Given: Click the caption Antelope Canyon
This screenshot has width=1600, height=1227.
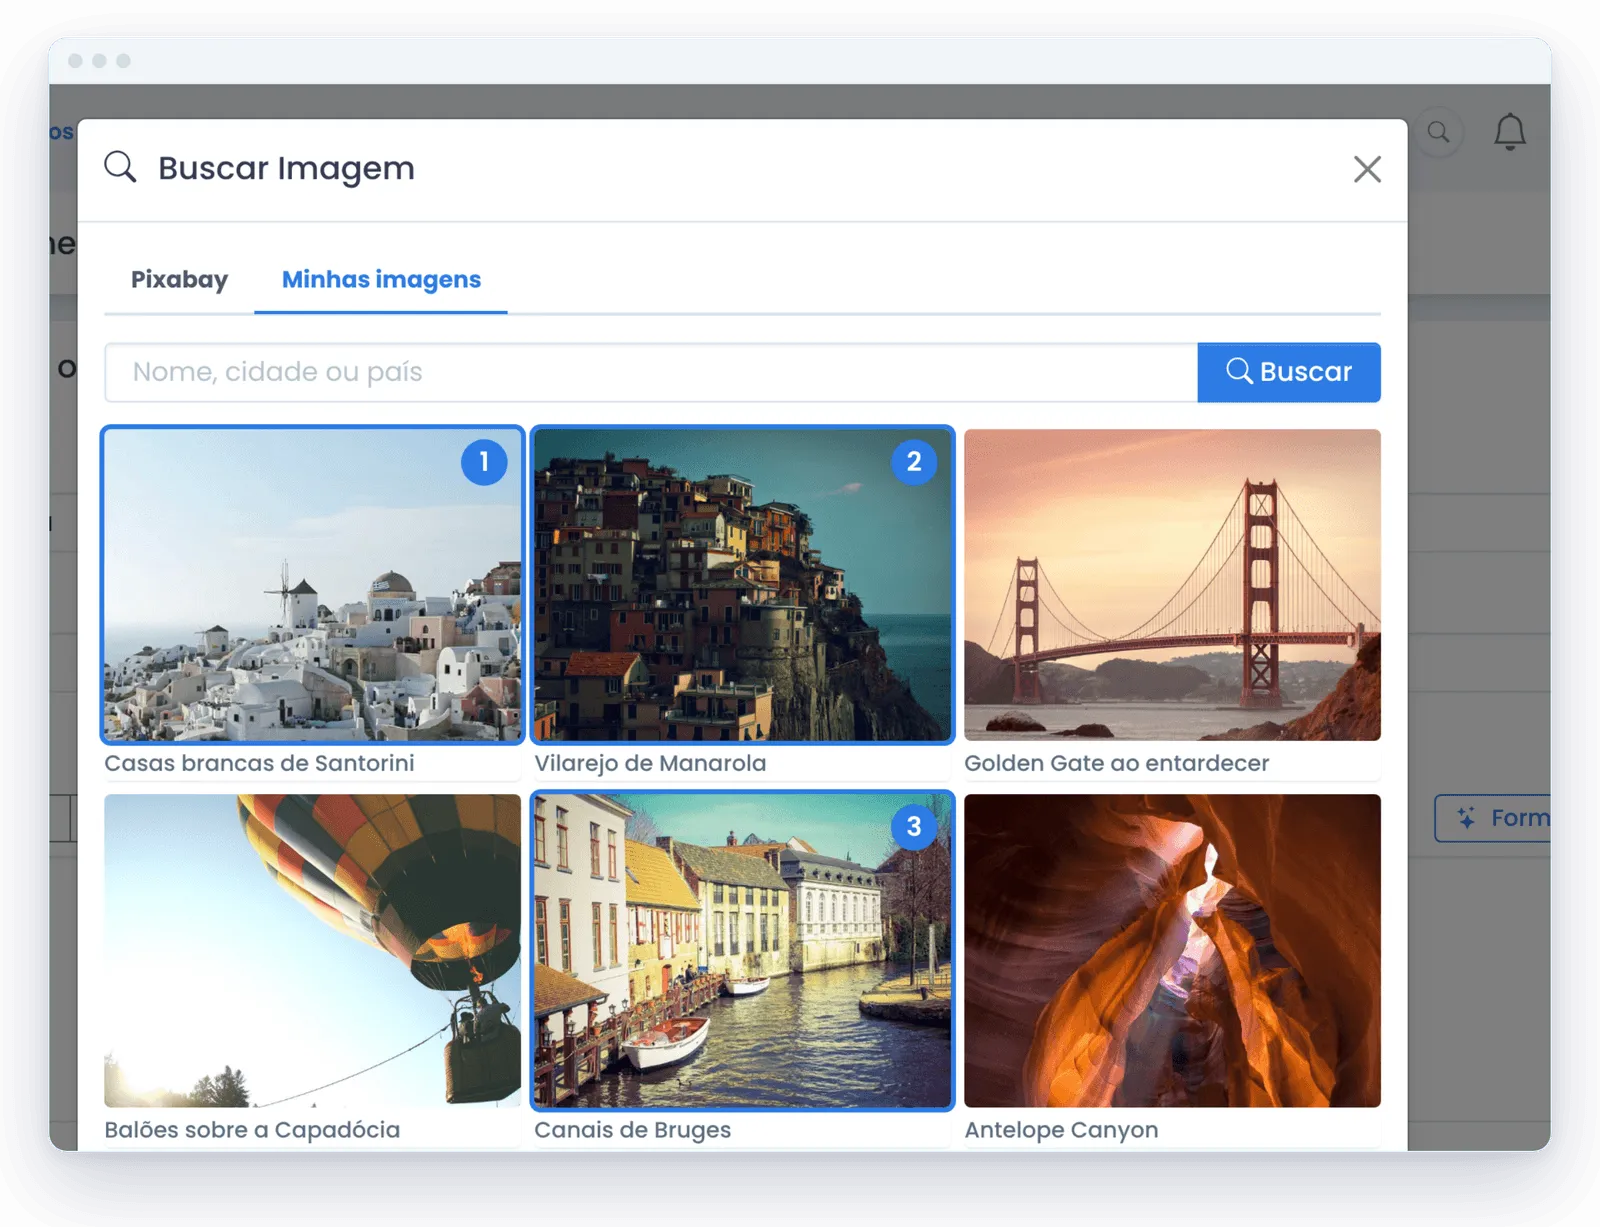Looking at the screenshot, I should click(x=1061, y=1130).
